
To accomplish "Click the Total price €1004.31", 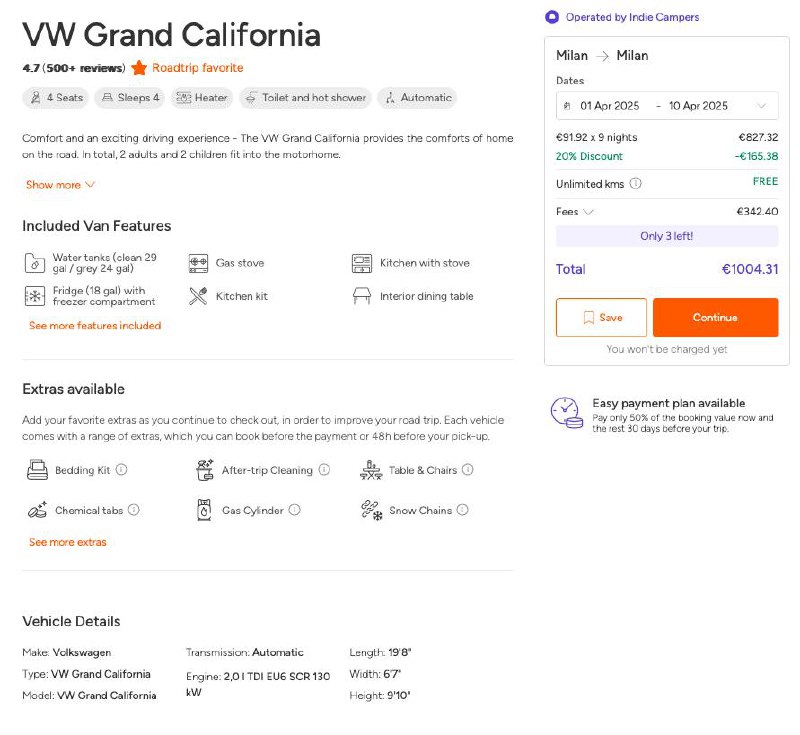I will [750, 269].
